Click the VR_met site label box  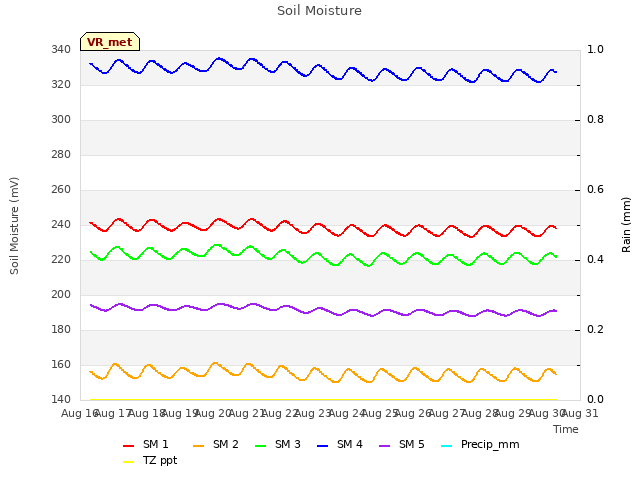coord(110,42)
